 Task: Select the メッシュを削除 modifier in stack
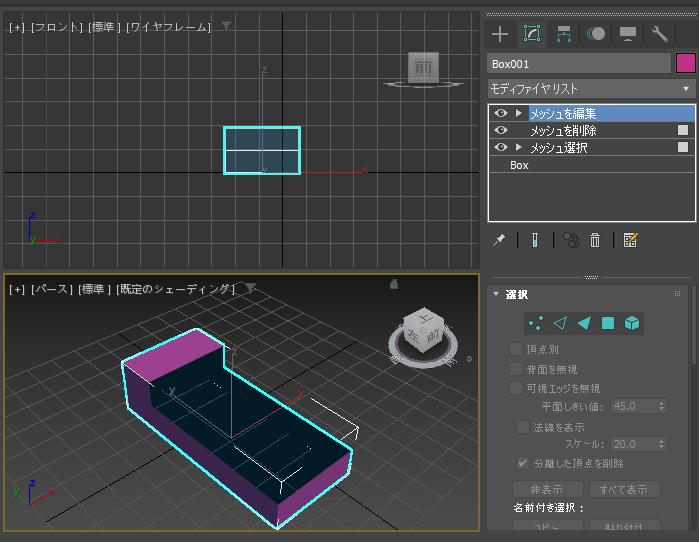[563, 131]
